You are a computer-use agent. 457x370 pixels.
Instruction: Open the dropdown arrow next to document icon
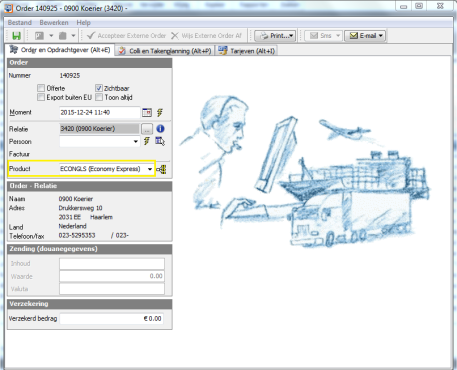tap(51, 36)
